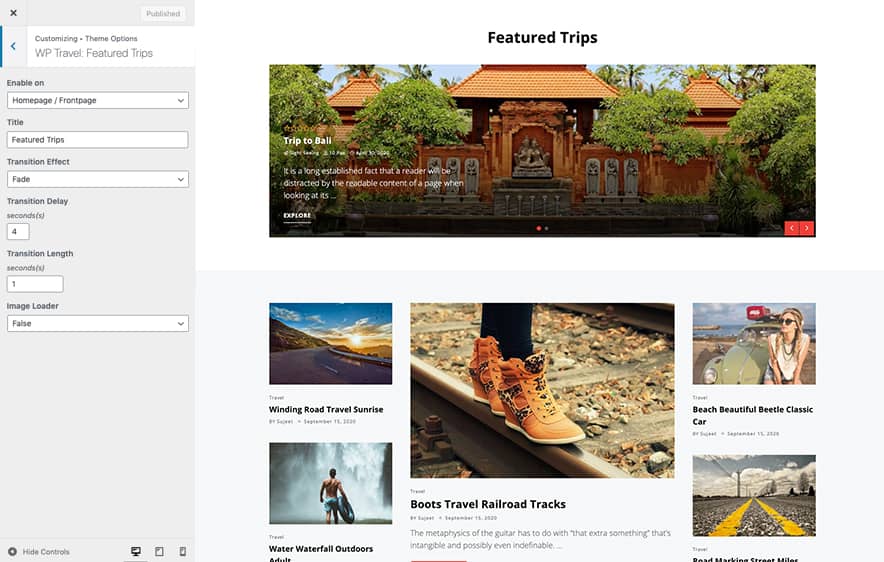Click the Hide Controls collapse arrow icon
The width and height of the screenshot is (884, 562).
point(12,552)
